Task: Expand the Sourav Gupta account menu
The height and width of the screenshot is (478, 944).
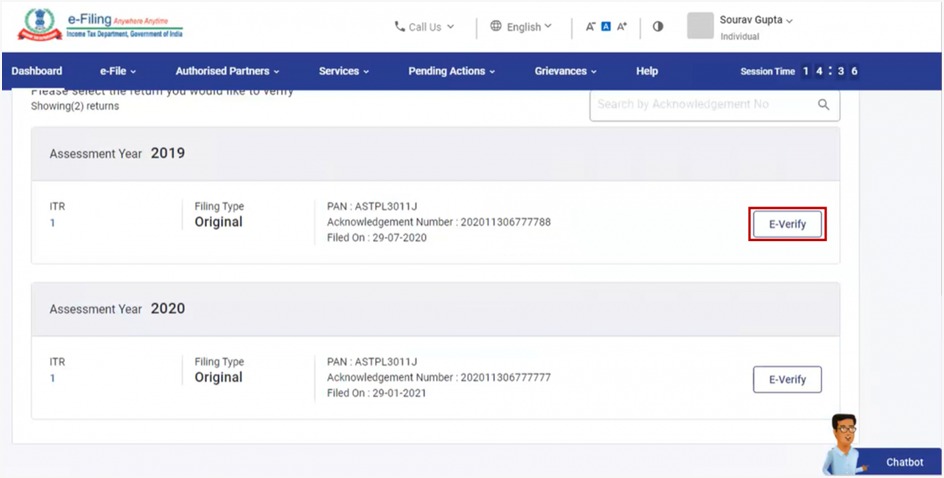Action: coord(756,20)
